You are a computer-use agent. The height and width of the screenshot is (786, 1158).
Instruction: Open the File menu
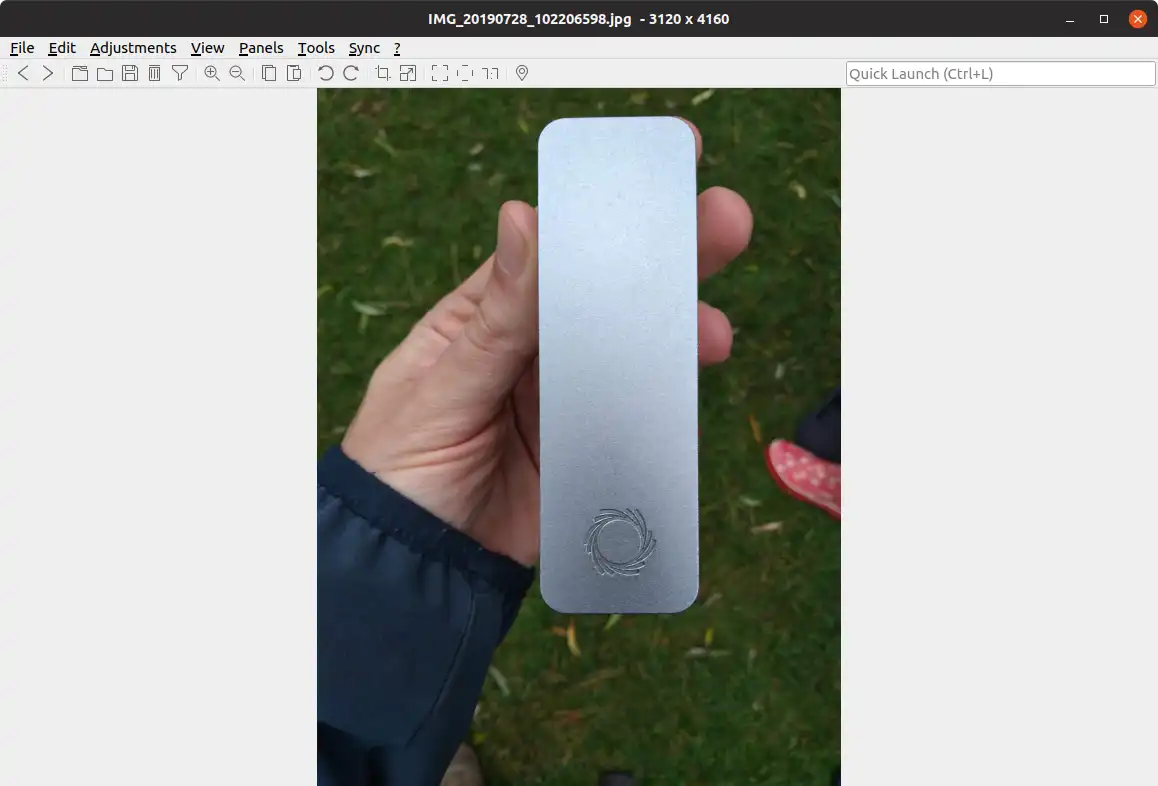(x=22, y=48)
